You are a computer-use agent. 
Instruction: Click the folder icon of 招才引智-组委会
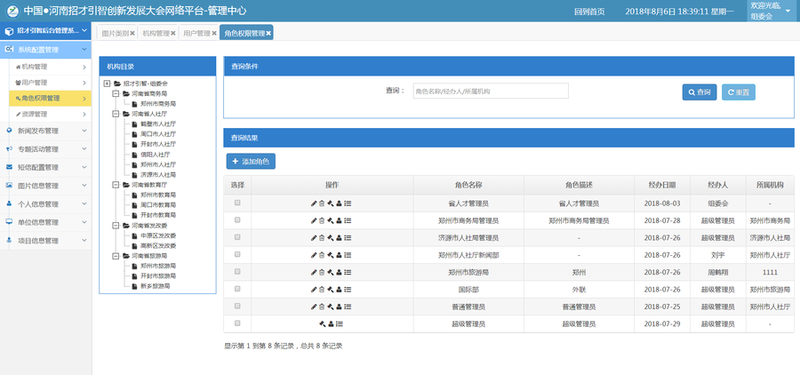point(117,84)
